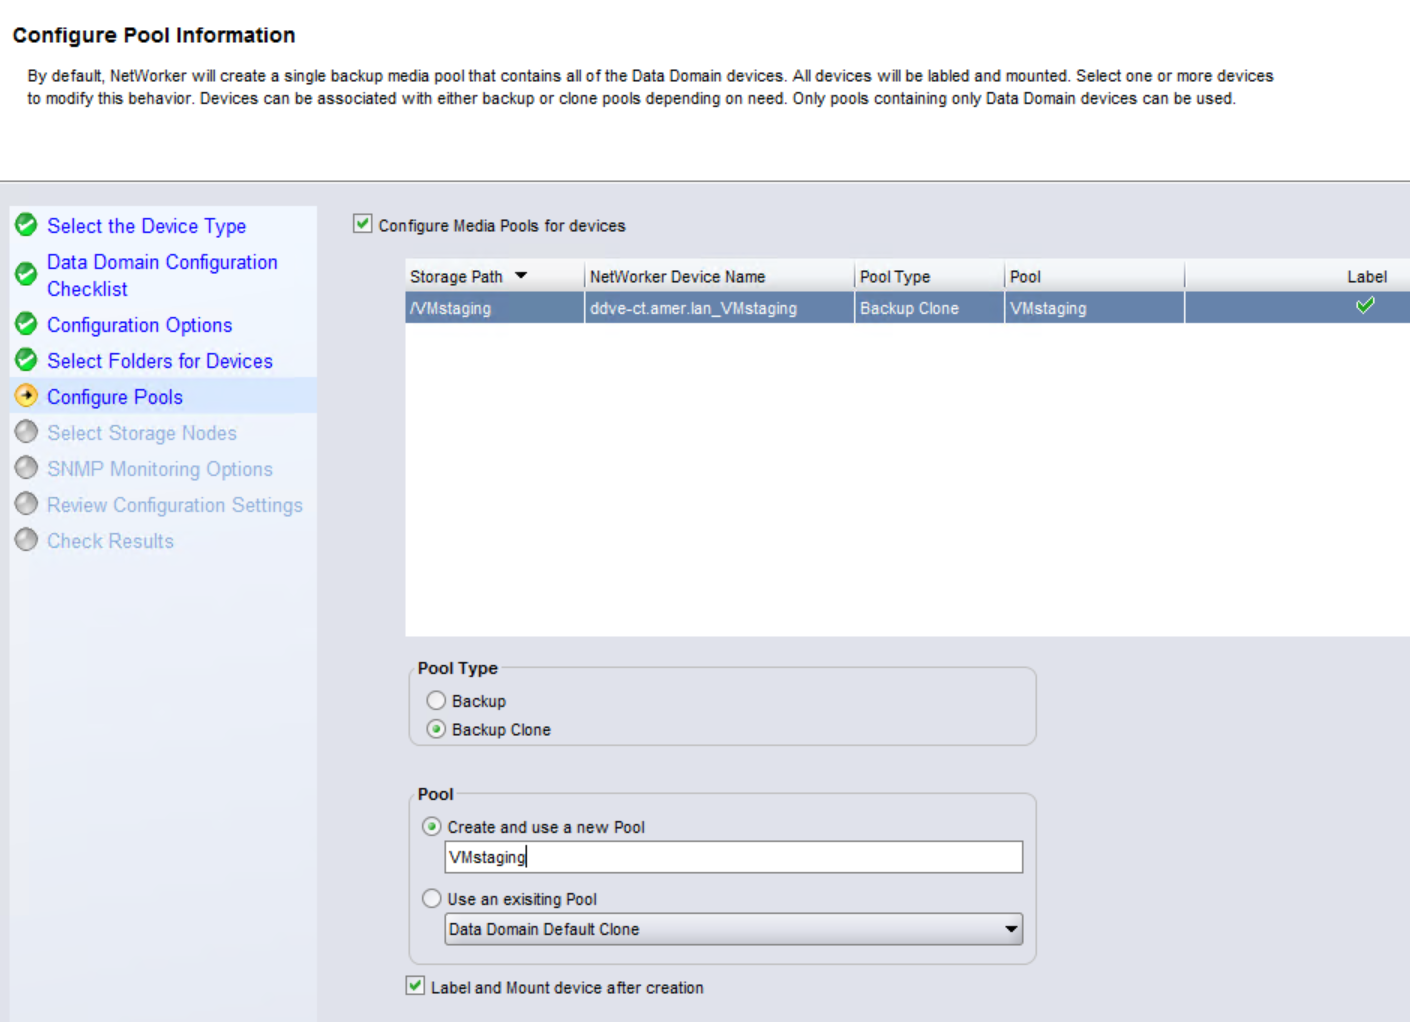
Task: Click the green check icon beside Select Folders for Devices
Action: point(27,360)
